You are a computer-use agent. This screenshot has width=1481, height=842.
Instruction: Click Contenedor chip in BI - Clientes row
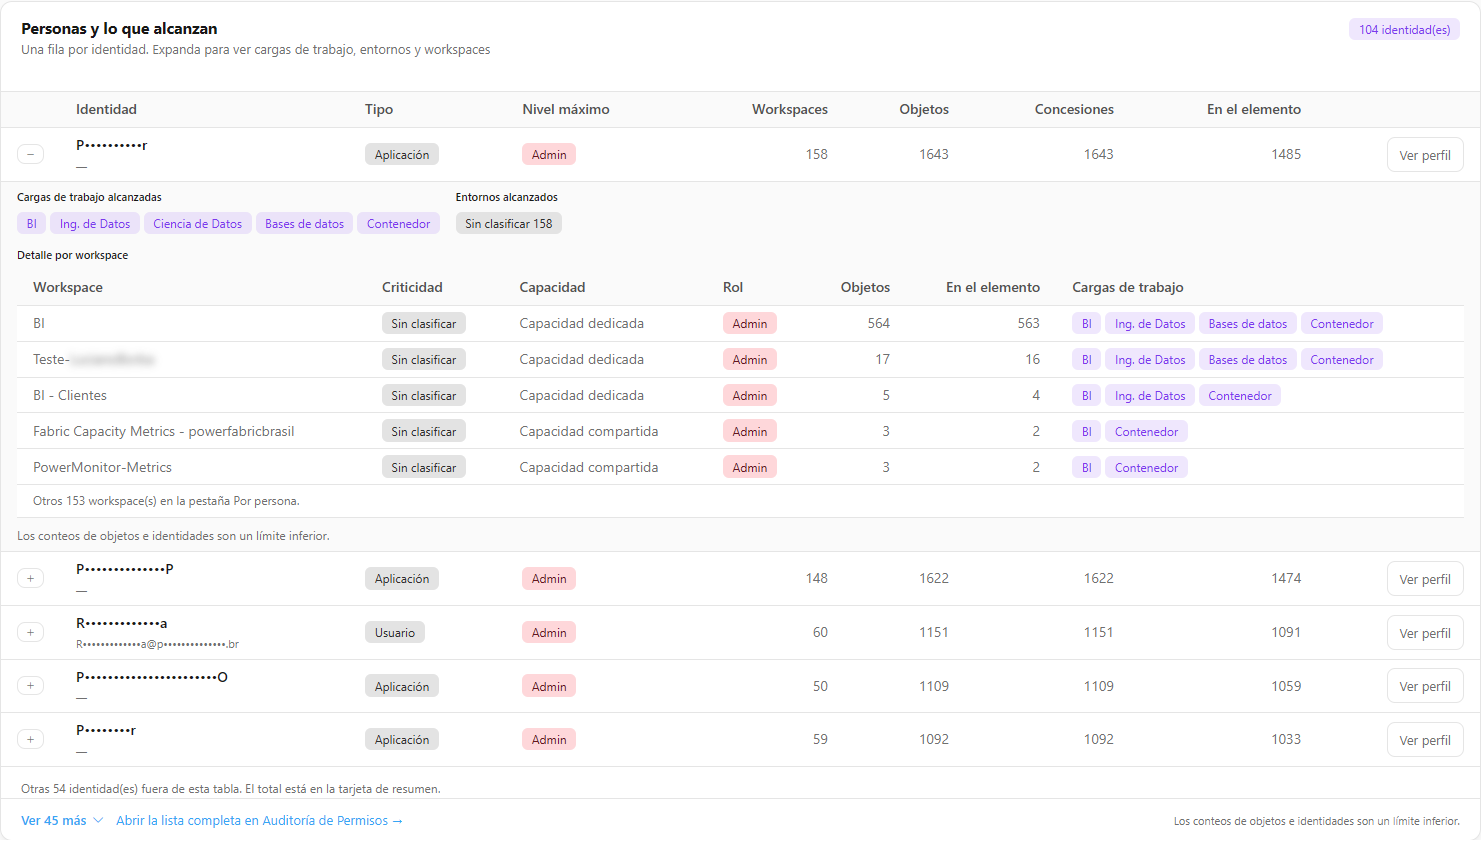tap(1240, 396)
